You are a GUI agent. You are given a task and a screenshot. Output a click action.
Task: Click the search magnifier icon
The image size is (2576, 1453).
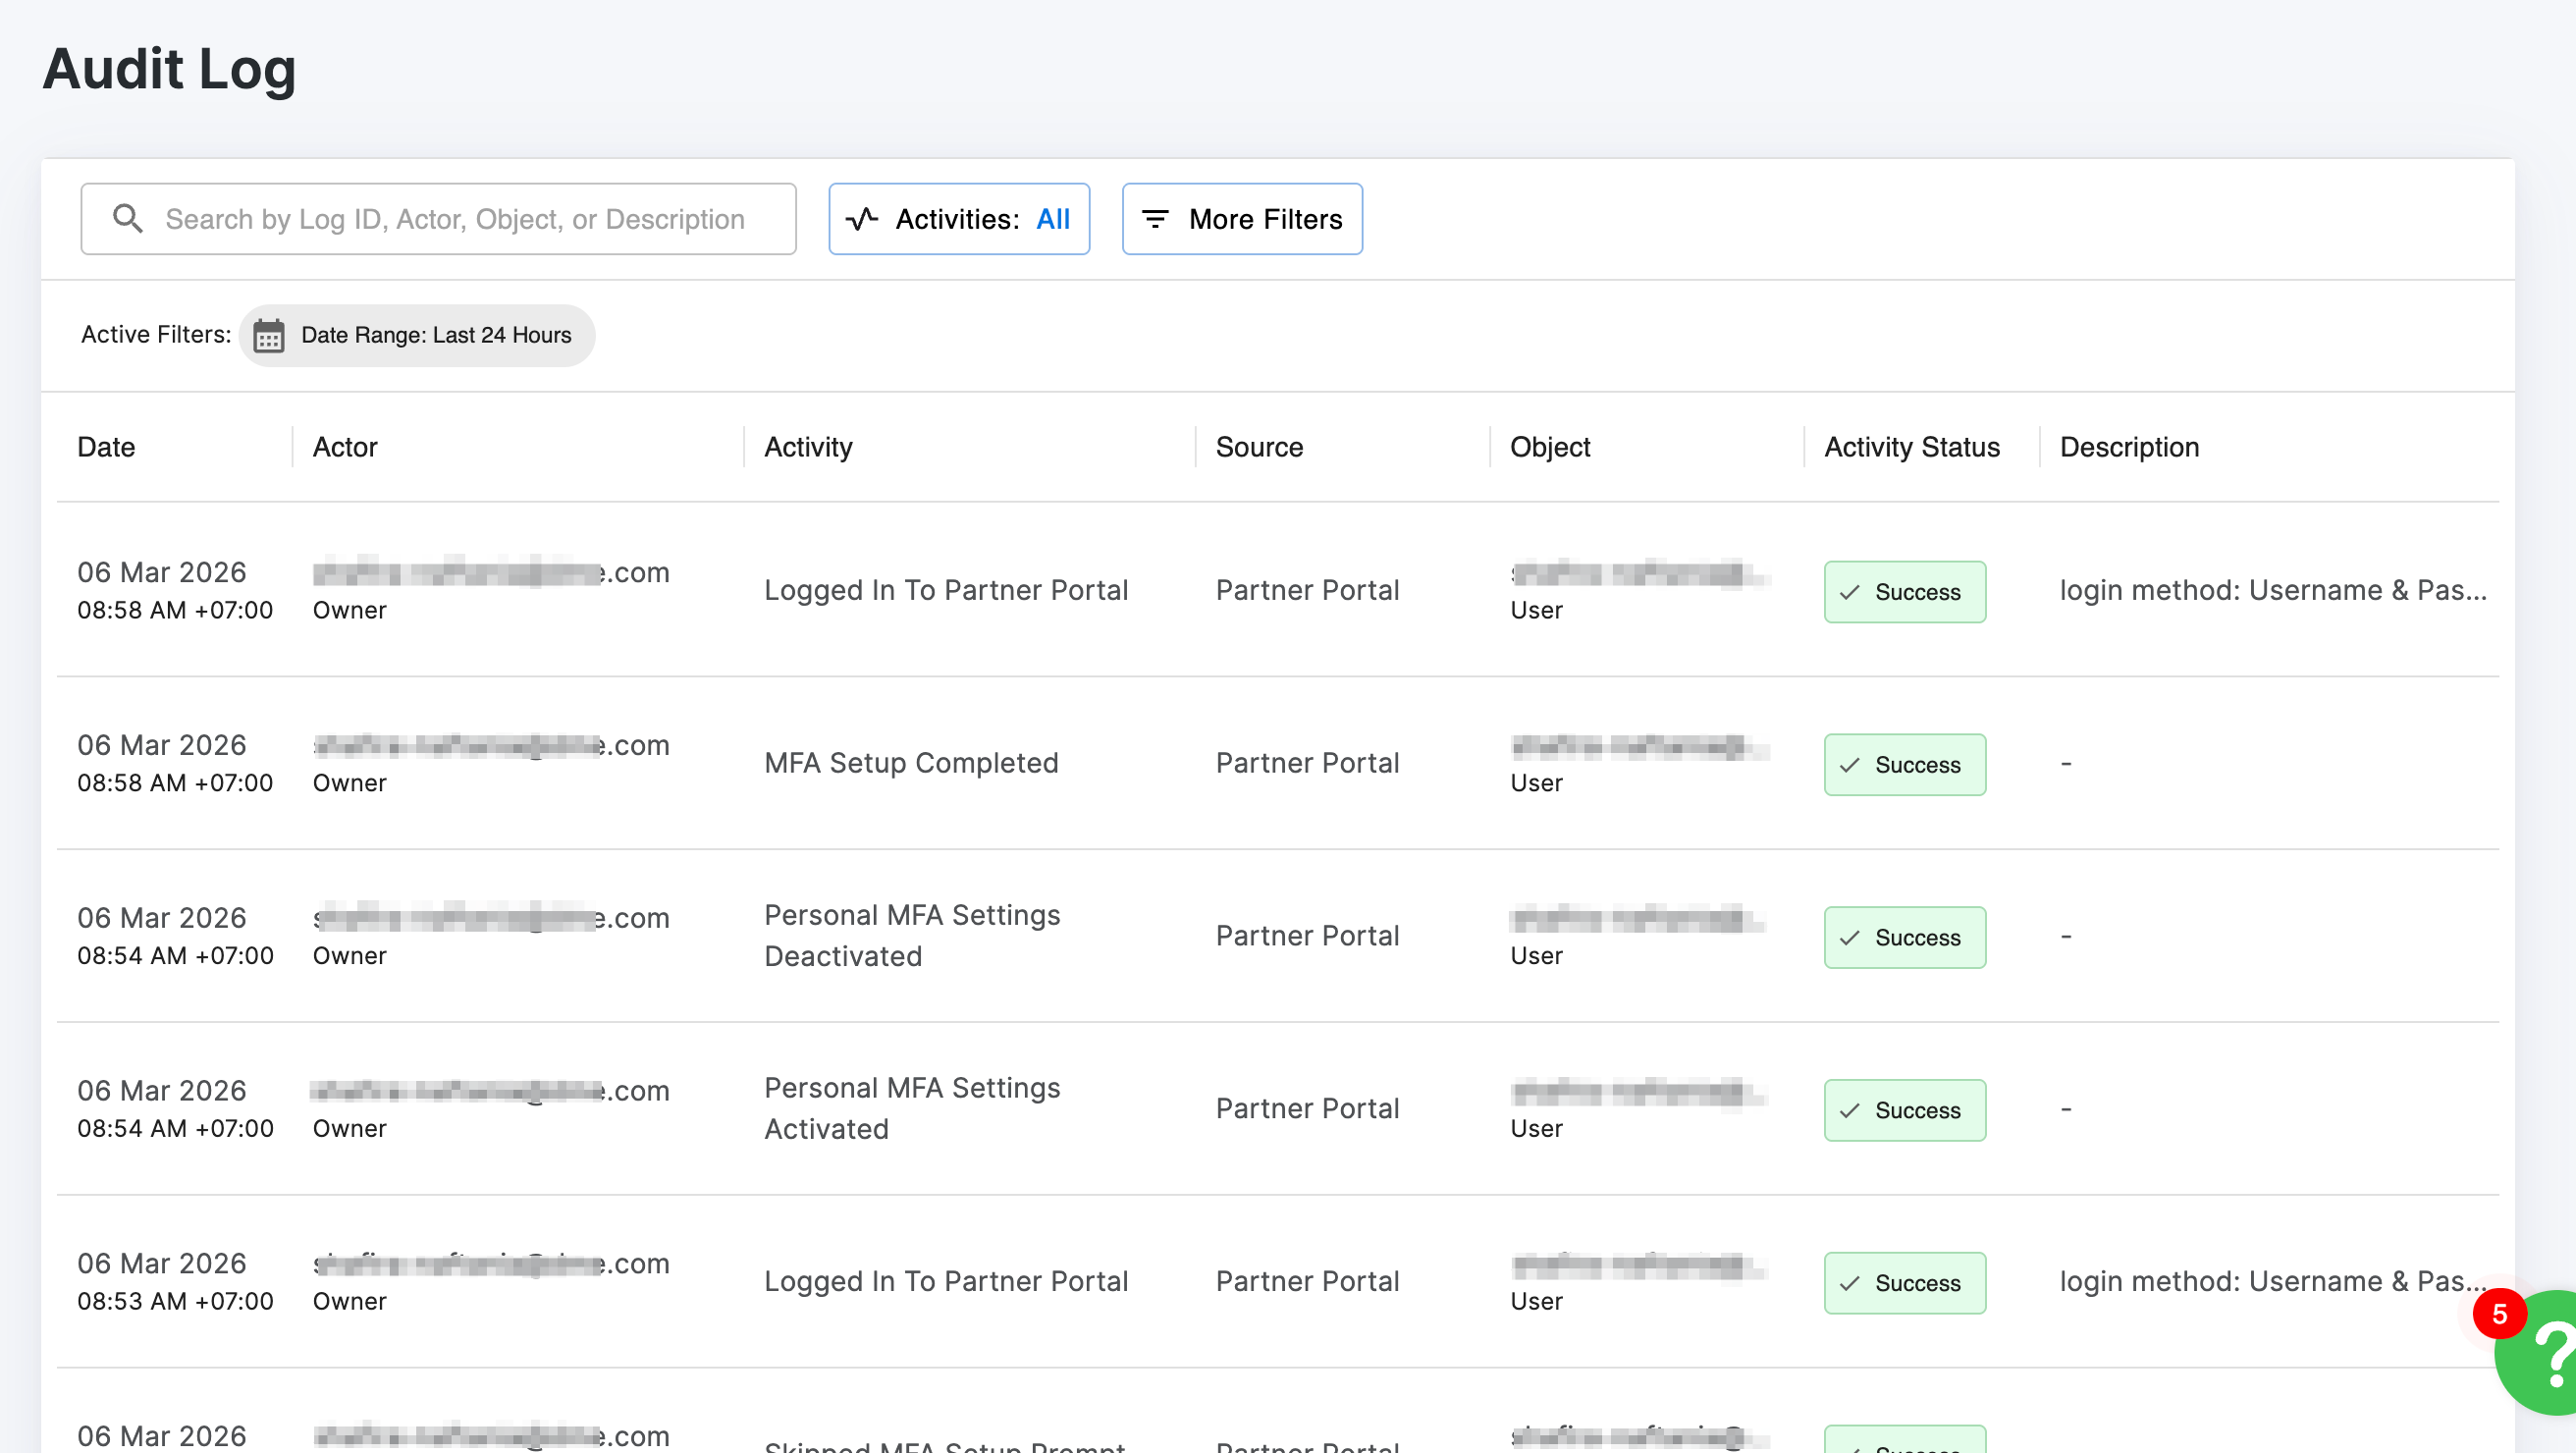coord(127,218)
